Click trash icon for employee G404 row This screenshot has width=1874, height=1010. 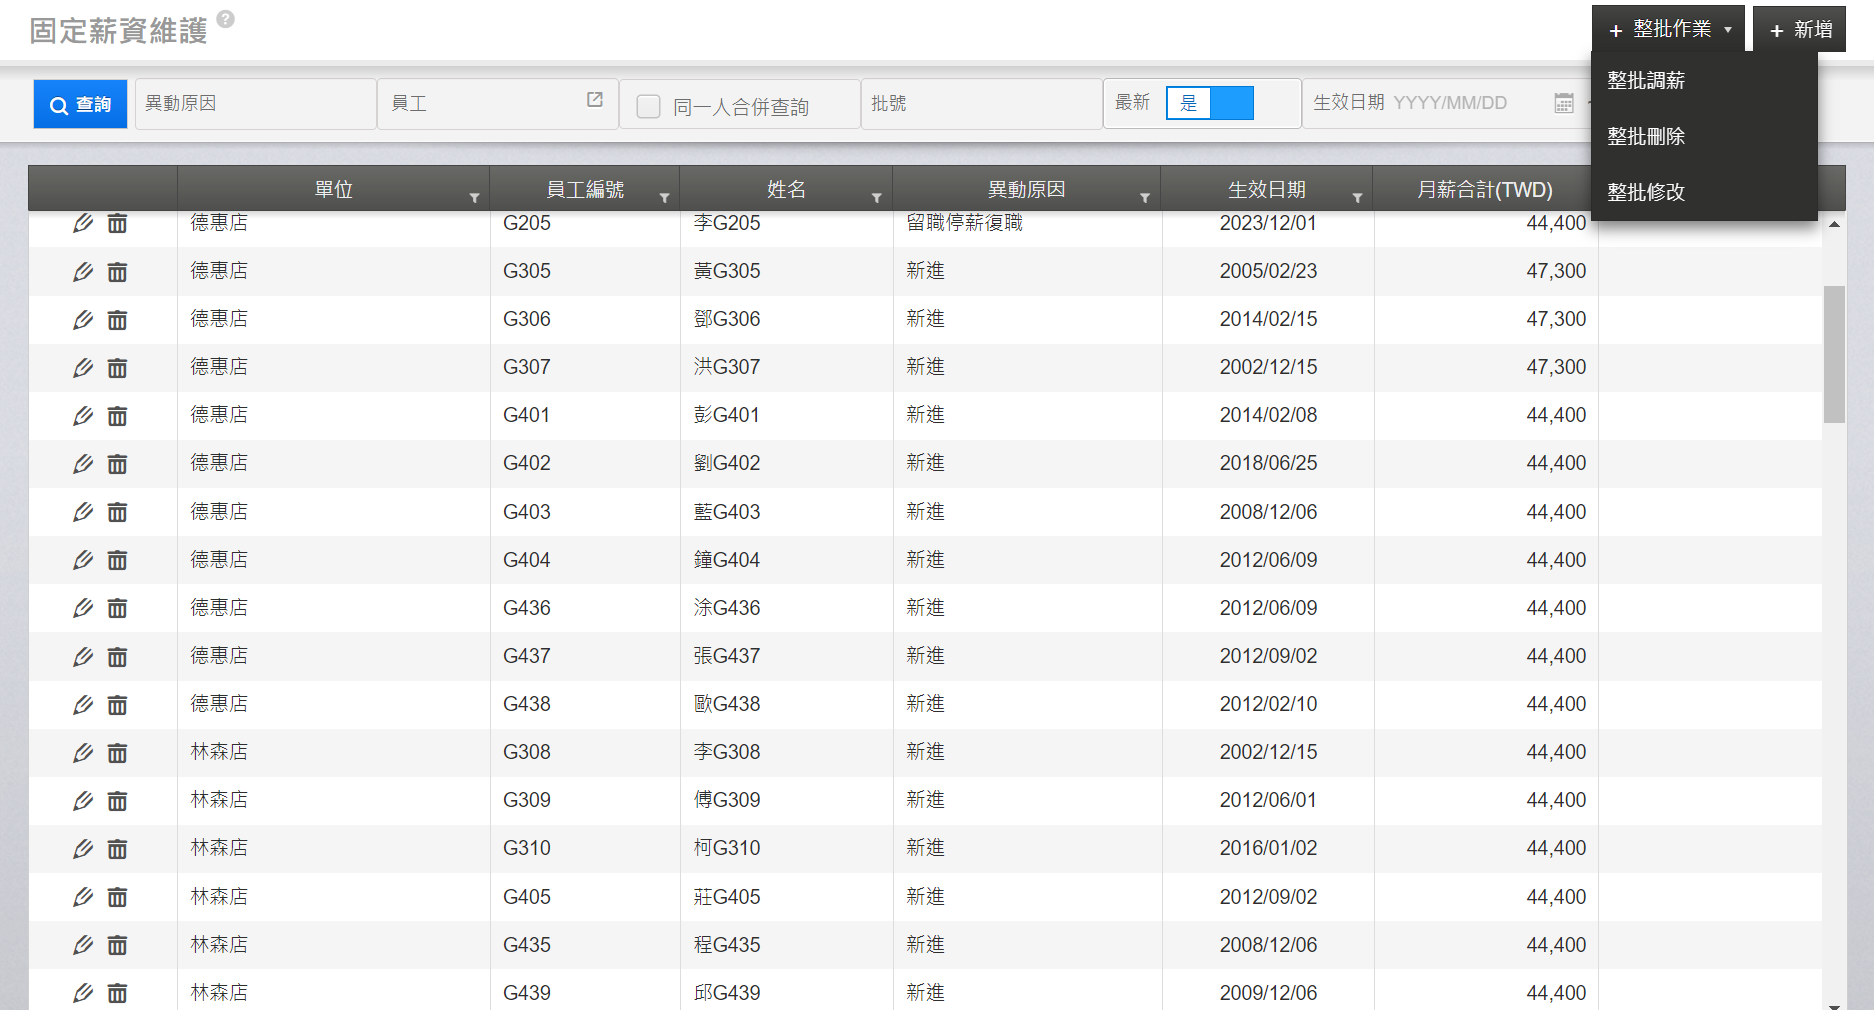pos(117,560)
